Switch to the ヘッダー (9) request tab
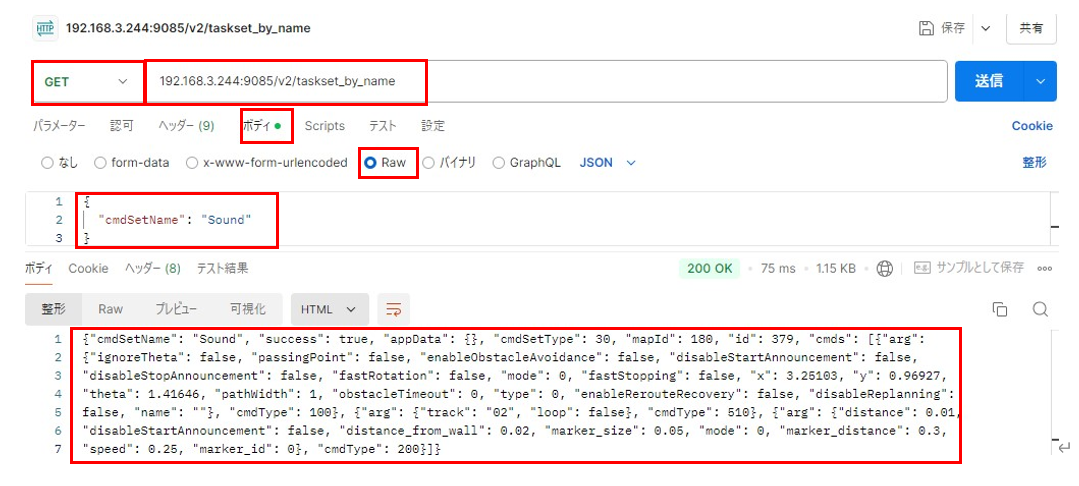The height and width of the screenshot is (486, 1079). [x=186, y=126]
